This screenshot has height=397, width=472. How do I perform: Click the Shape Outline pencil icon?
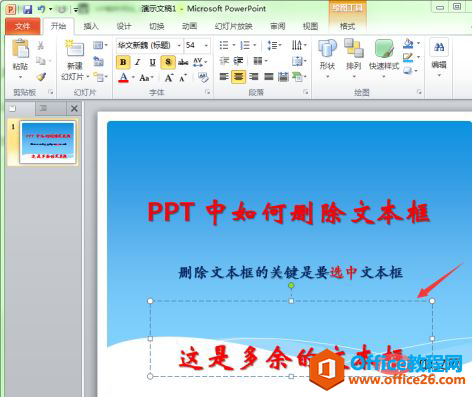coord(408,57)
